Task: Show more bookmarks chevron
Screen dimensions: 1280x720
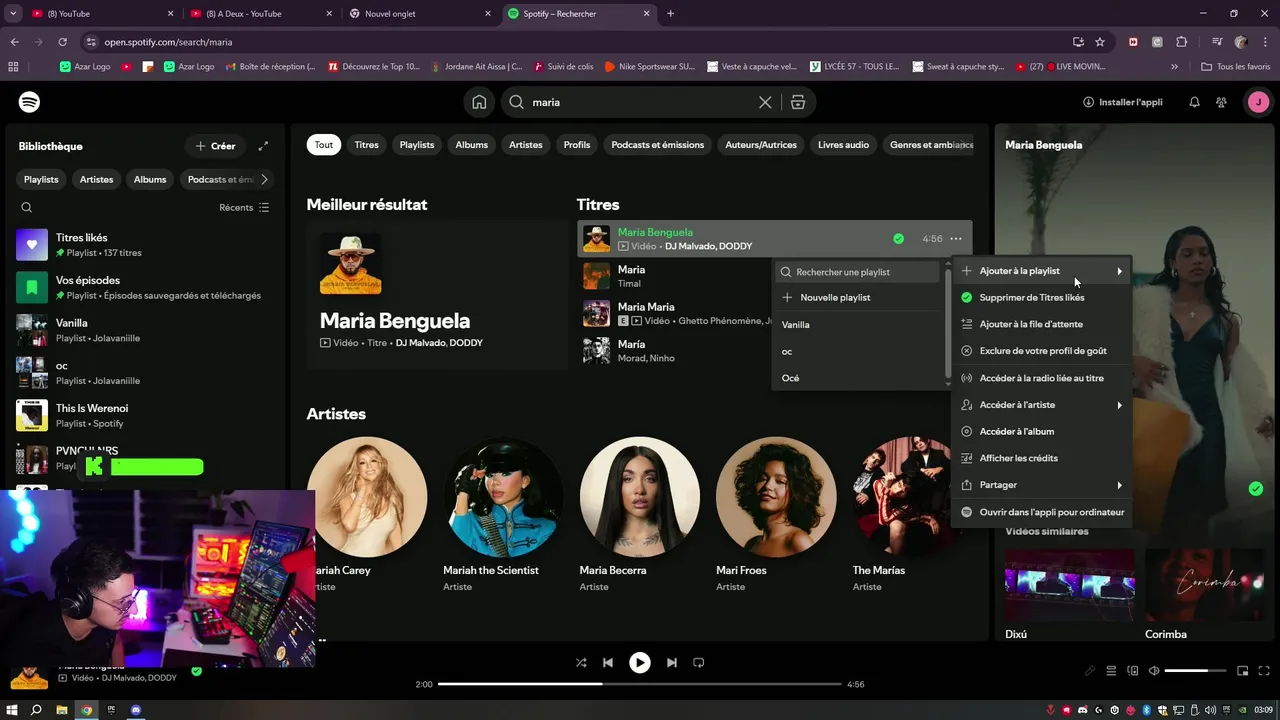Action: click(1174, 66)
